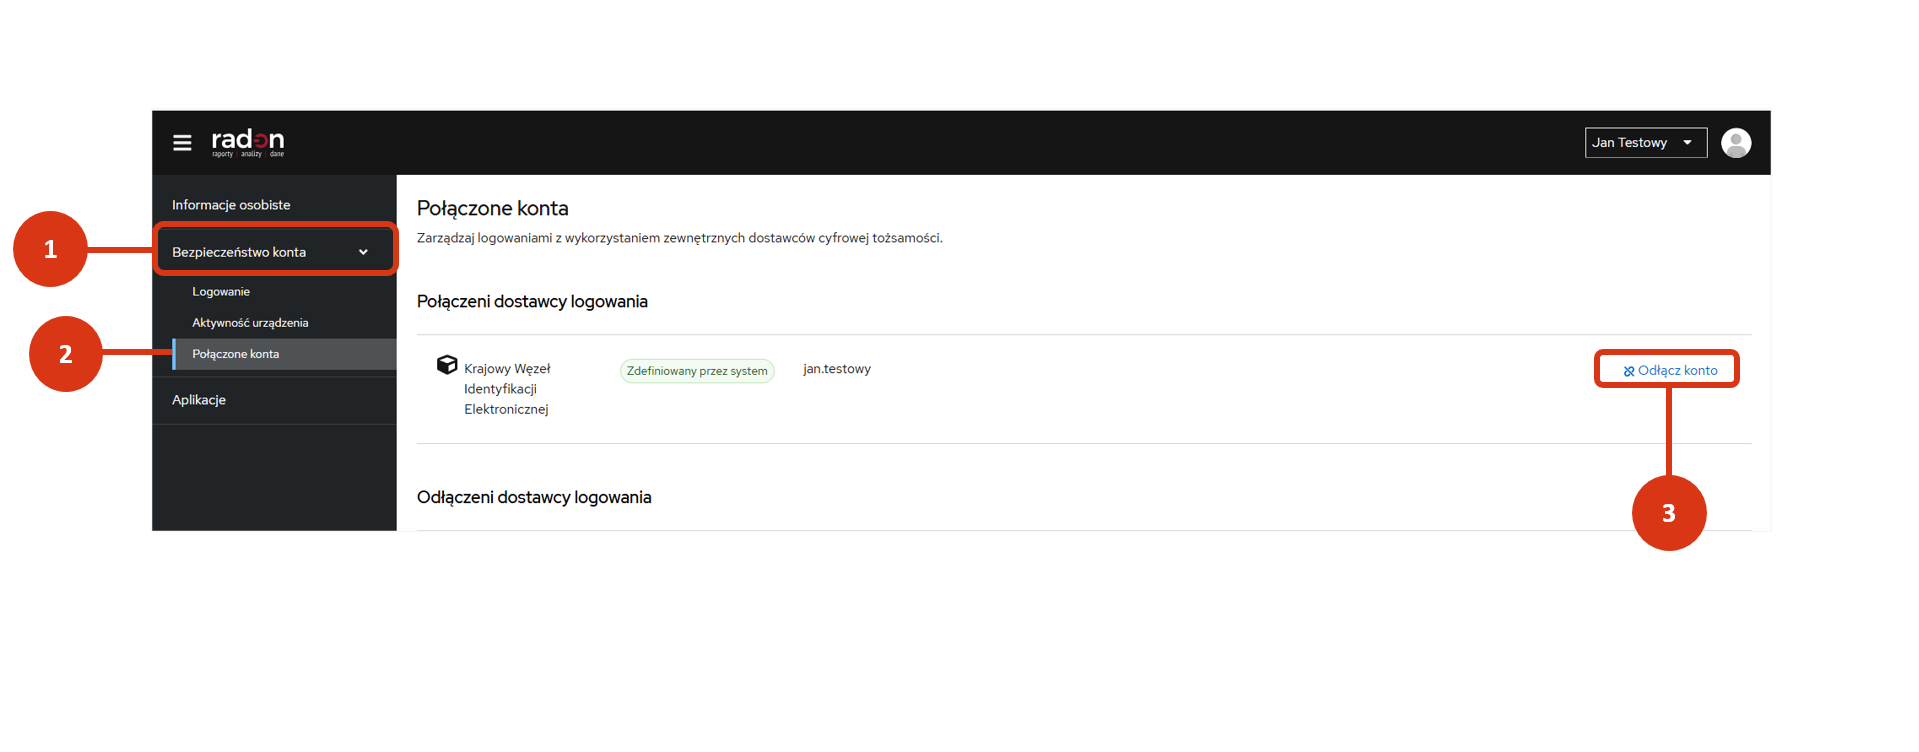
Task: Open the Jan Testowy user dropdown
Action: tap(1644, 143)
